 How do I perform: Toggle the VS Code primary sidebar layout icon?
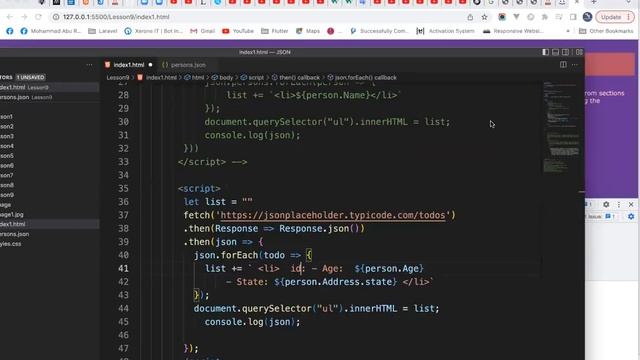click(545, 52)
